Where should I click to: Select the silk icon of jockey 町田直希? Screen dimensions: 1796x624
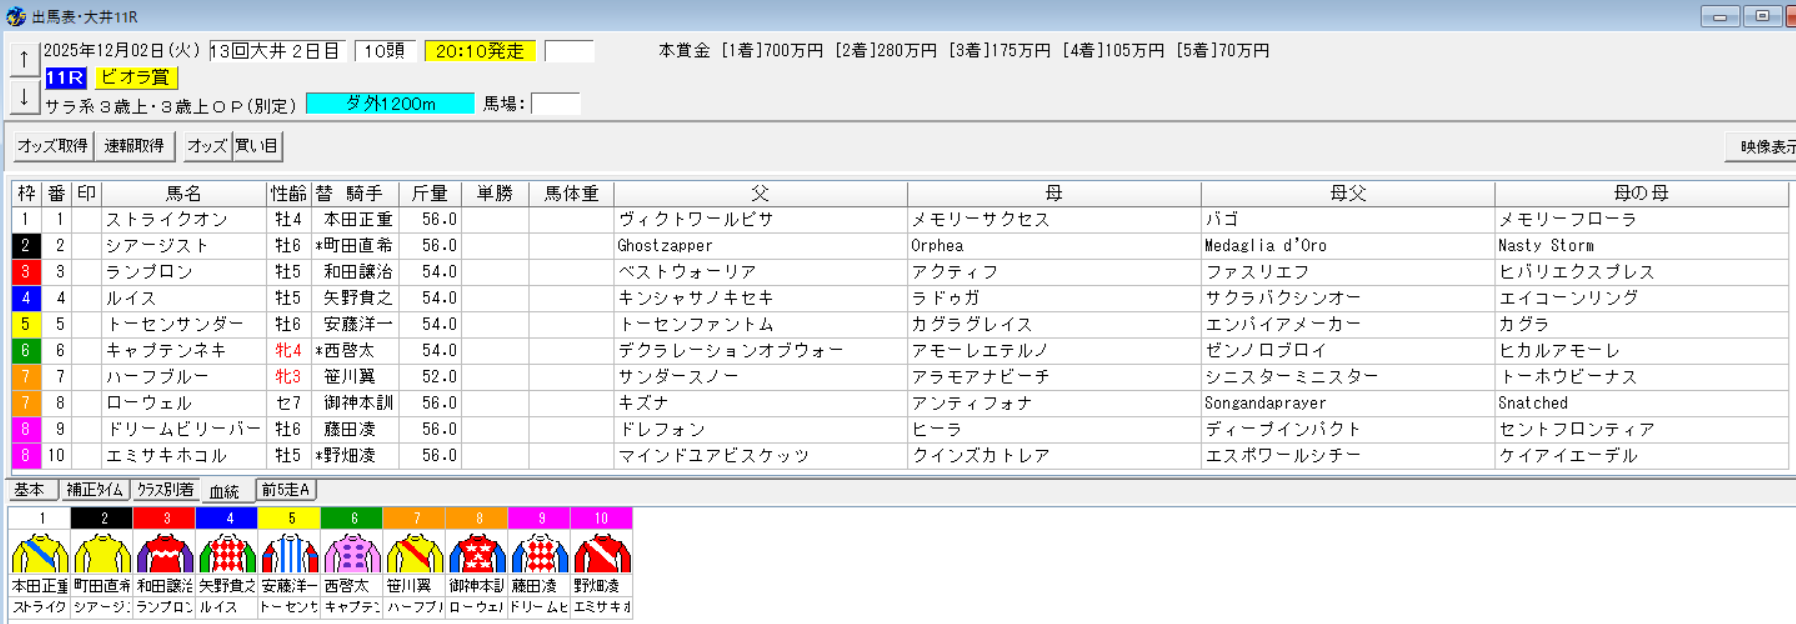(103, 553)
